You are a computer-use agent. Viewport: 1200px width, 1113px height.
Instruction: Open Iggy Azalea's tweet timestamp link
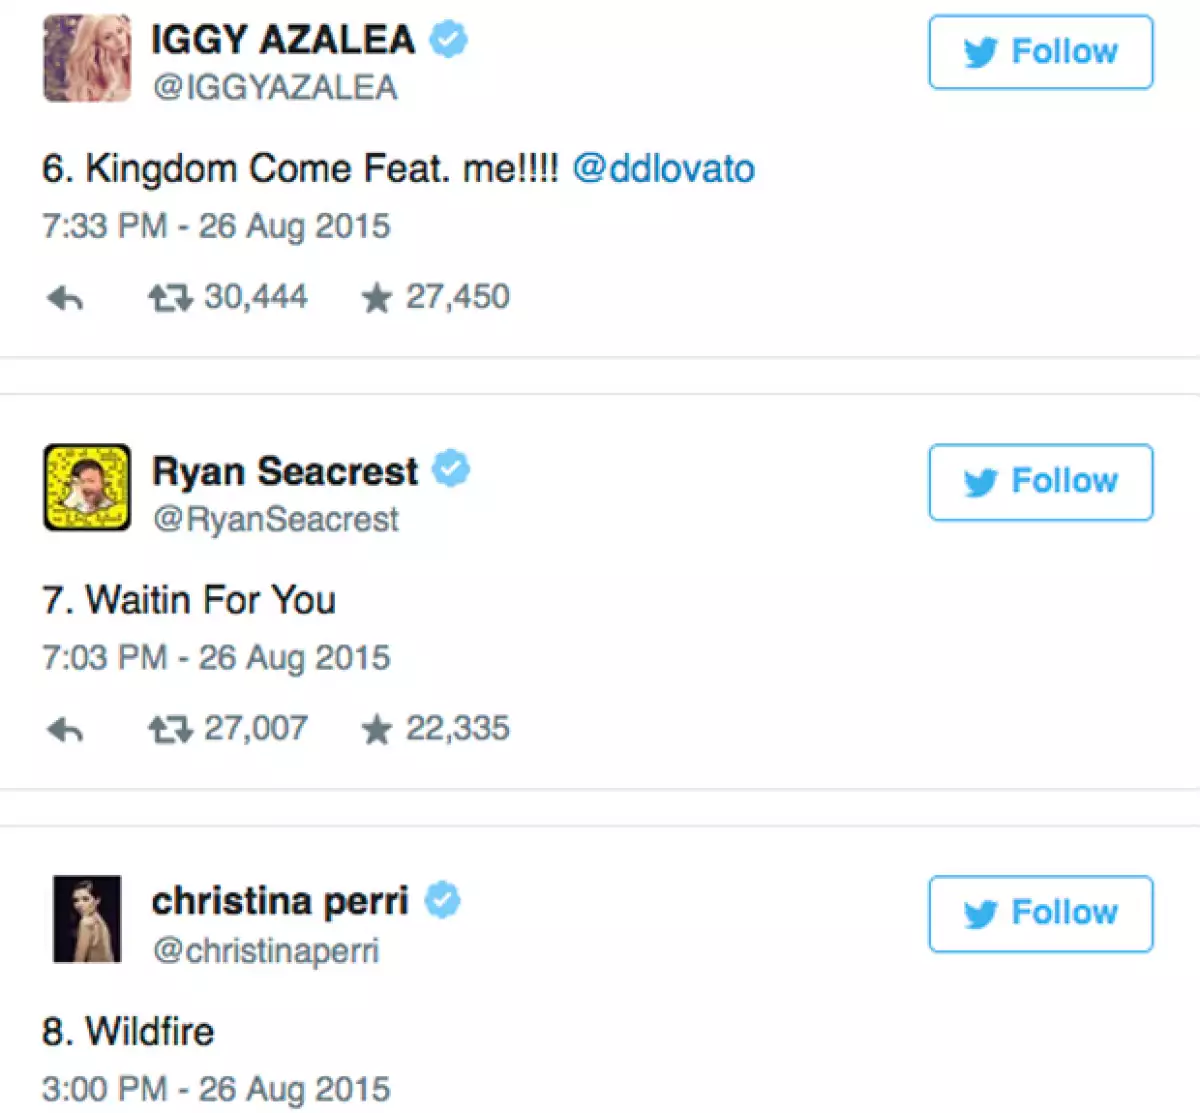click(x=213, y=226)
